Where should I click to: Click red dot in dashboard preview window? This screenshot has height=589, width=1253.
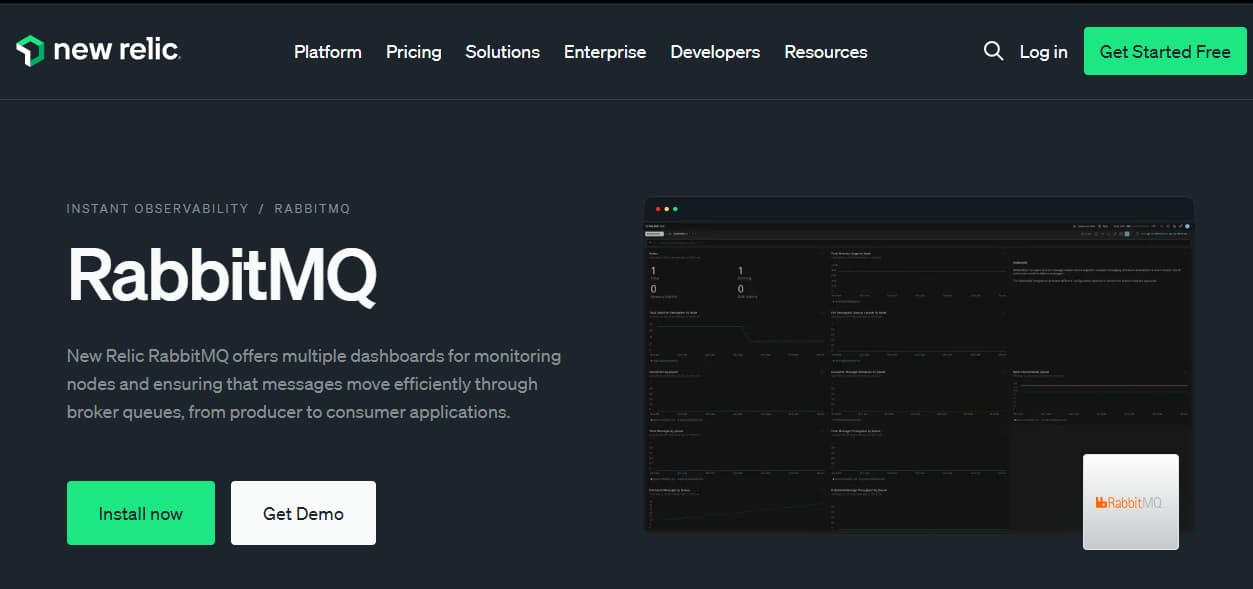pyautogui.click(x=658, y=209)
